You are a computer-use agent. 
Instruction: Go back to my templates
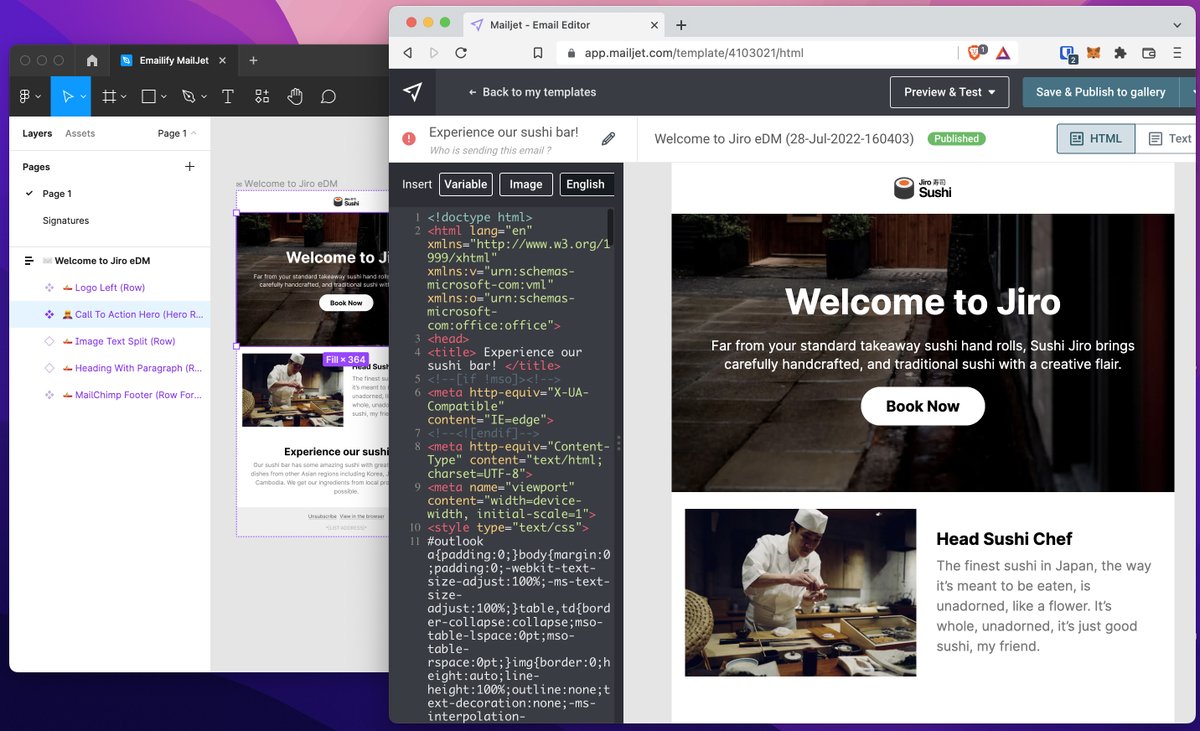pos(532,92)
